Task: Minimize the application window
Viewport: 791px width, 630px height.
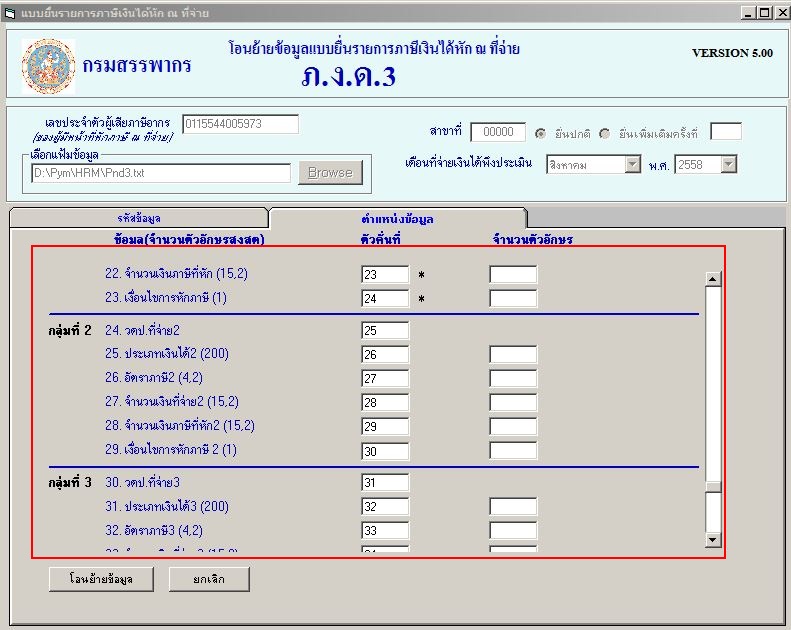Action: [x=748, y=13]
